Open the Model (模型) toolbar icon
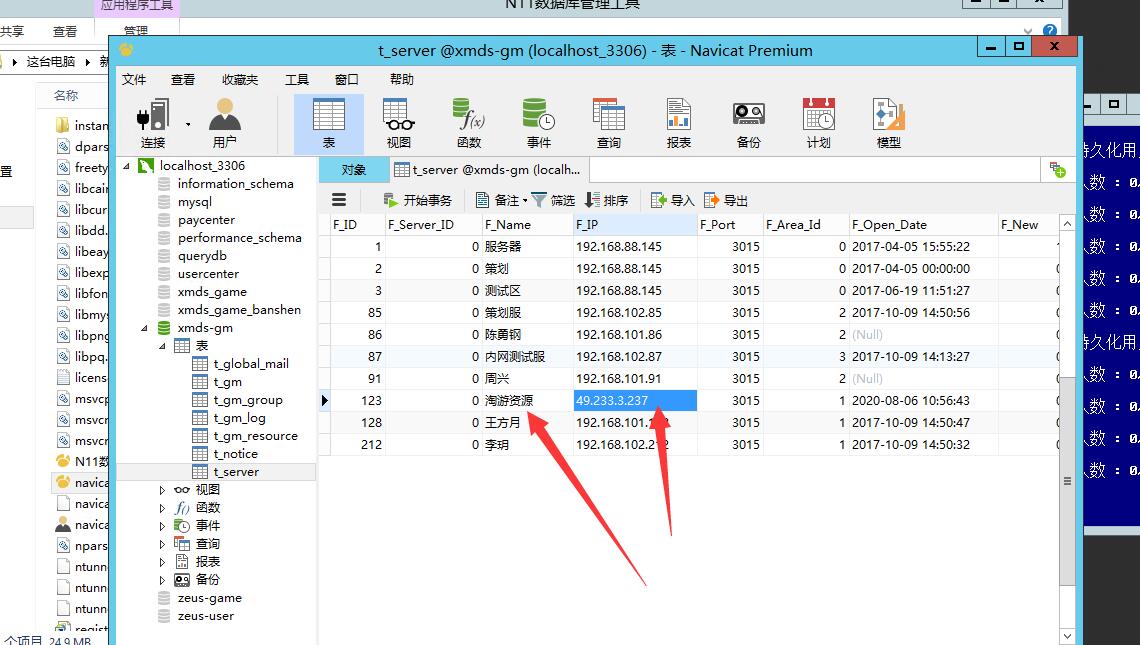1140x645 pixels. click(x=888, y=117)
